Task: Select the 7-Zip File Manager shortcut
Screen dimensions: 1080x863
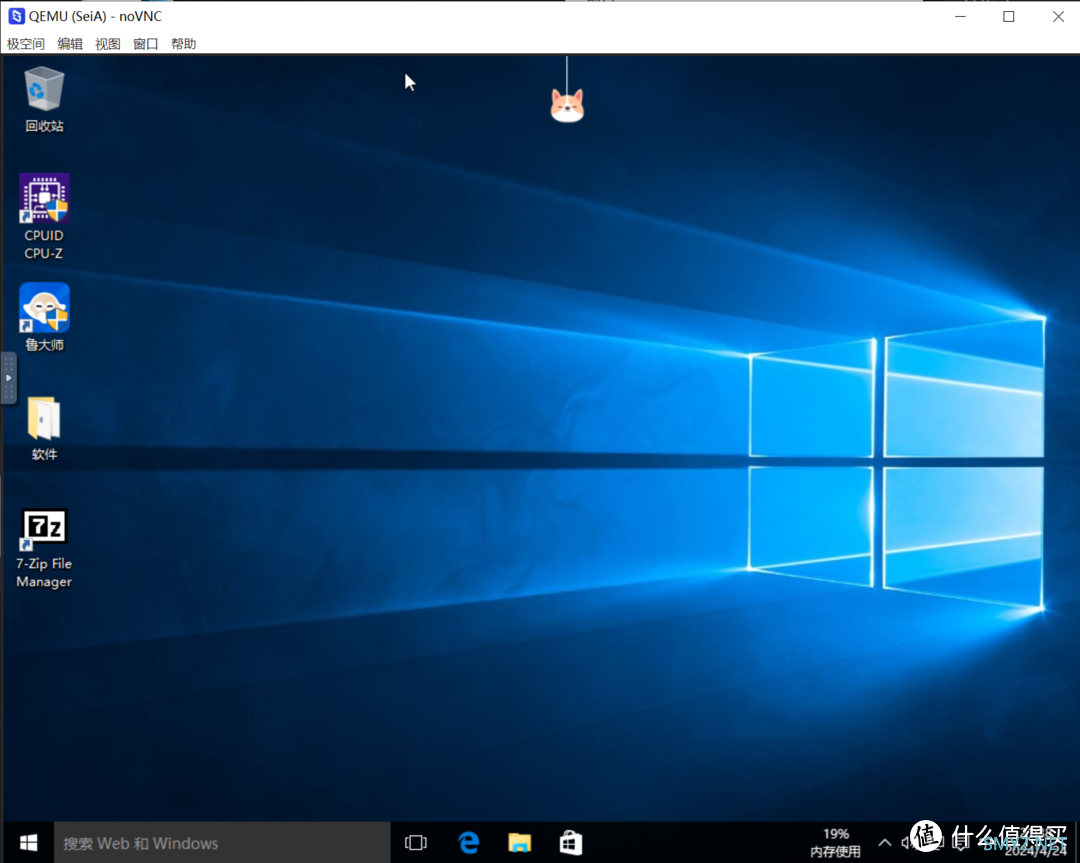Action: (x=44, y=548)
